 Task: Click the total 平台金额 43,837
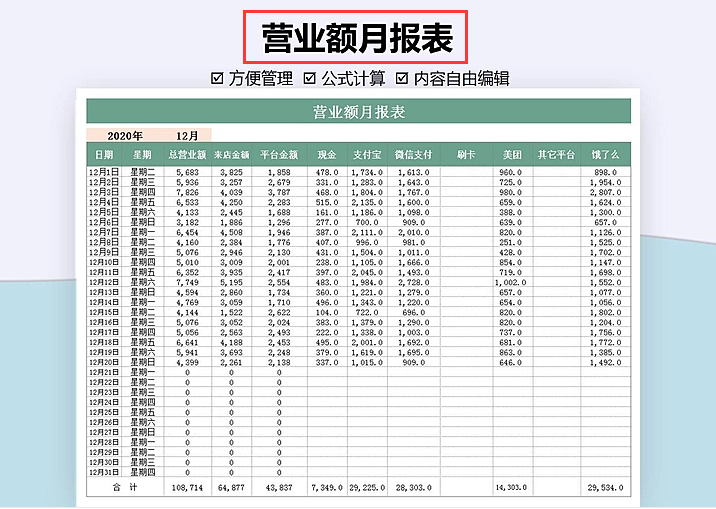279,488
